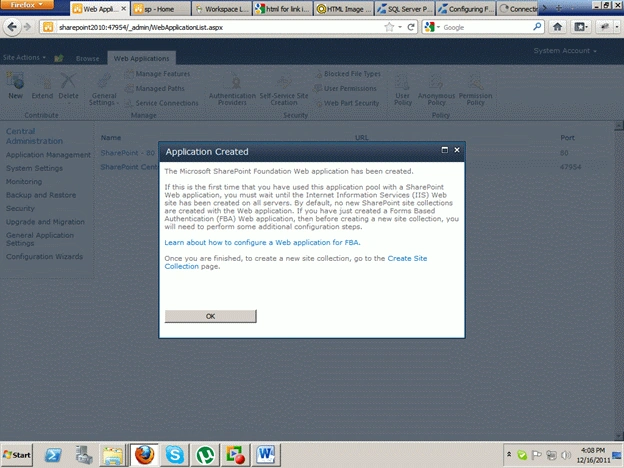Open the search engine selector dropdown

click(x=432, y=27)
